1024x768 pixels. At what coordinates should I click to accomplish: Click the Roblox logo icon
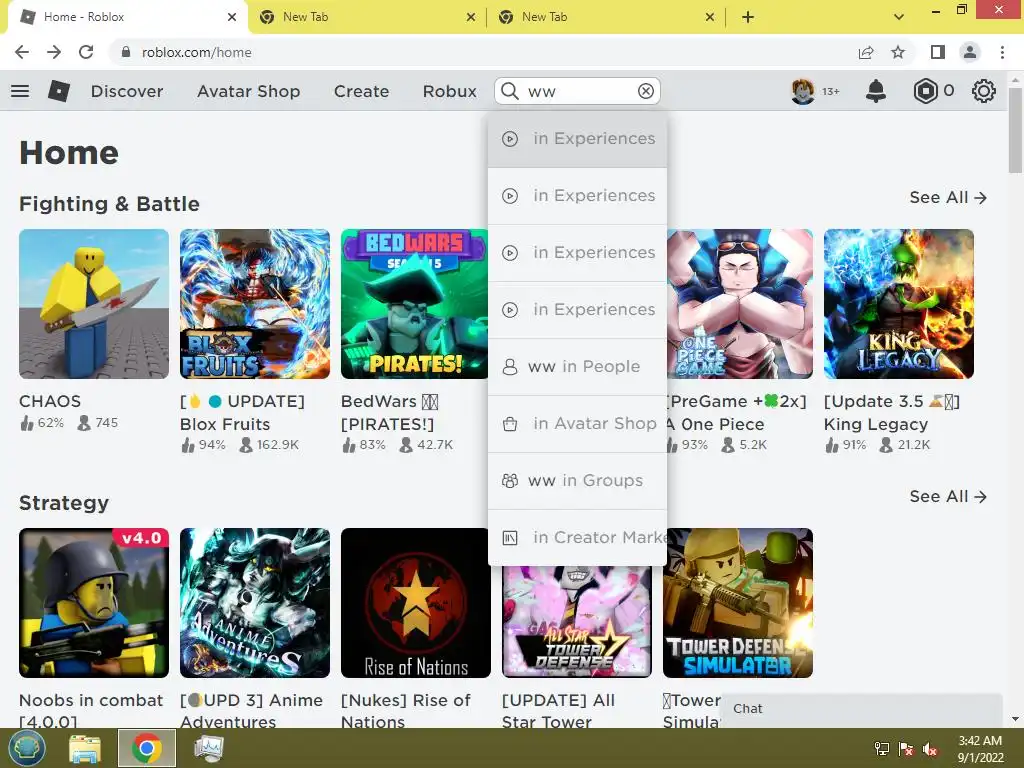(x=59, y=91)
